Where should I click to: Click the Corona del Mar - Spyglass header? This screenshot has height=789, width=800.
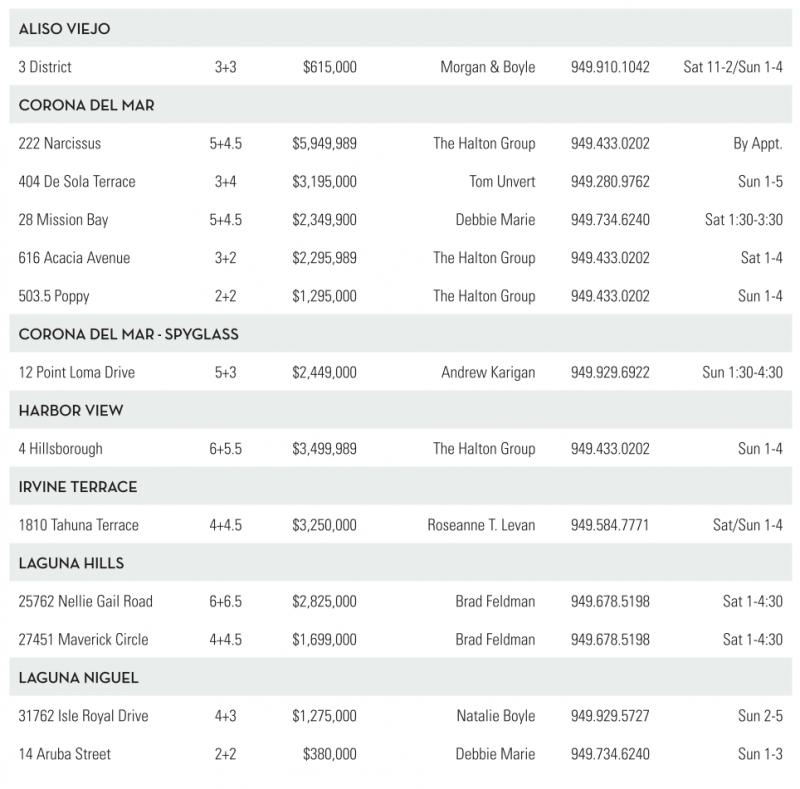(128, 335)
